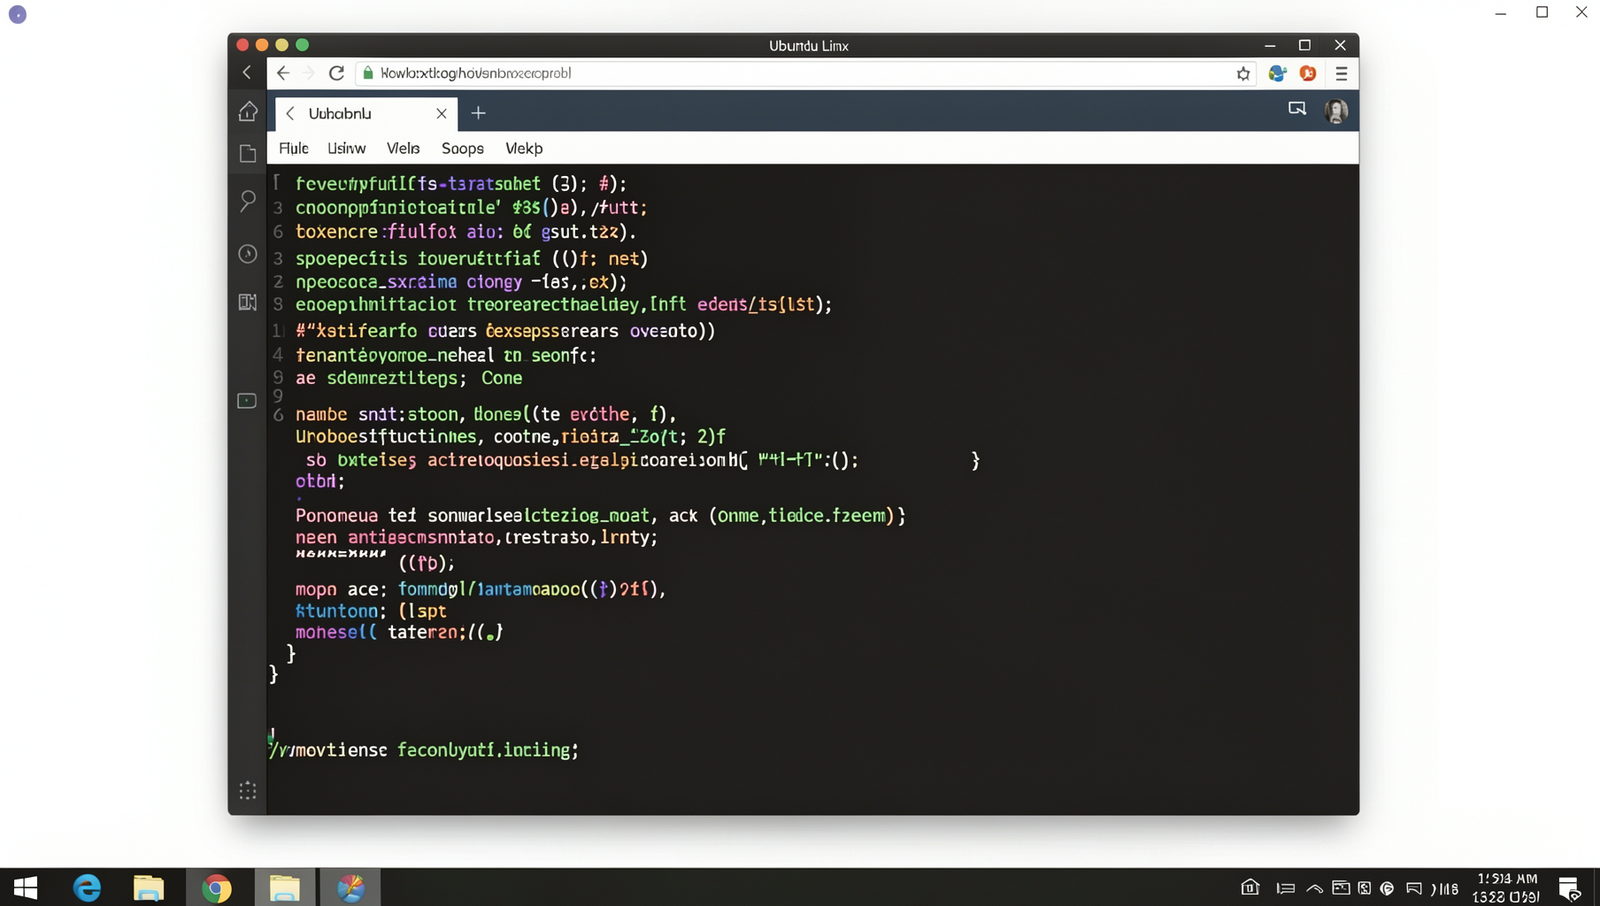The height and width of the screenshot is (906, 1600).
Task: Launch Chrome from the taskbar
Action: (x=216, y=888)
